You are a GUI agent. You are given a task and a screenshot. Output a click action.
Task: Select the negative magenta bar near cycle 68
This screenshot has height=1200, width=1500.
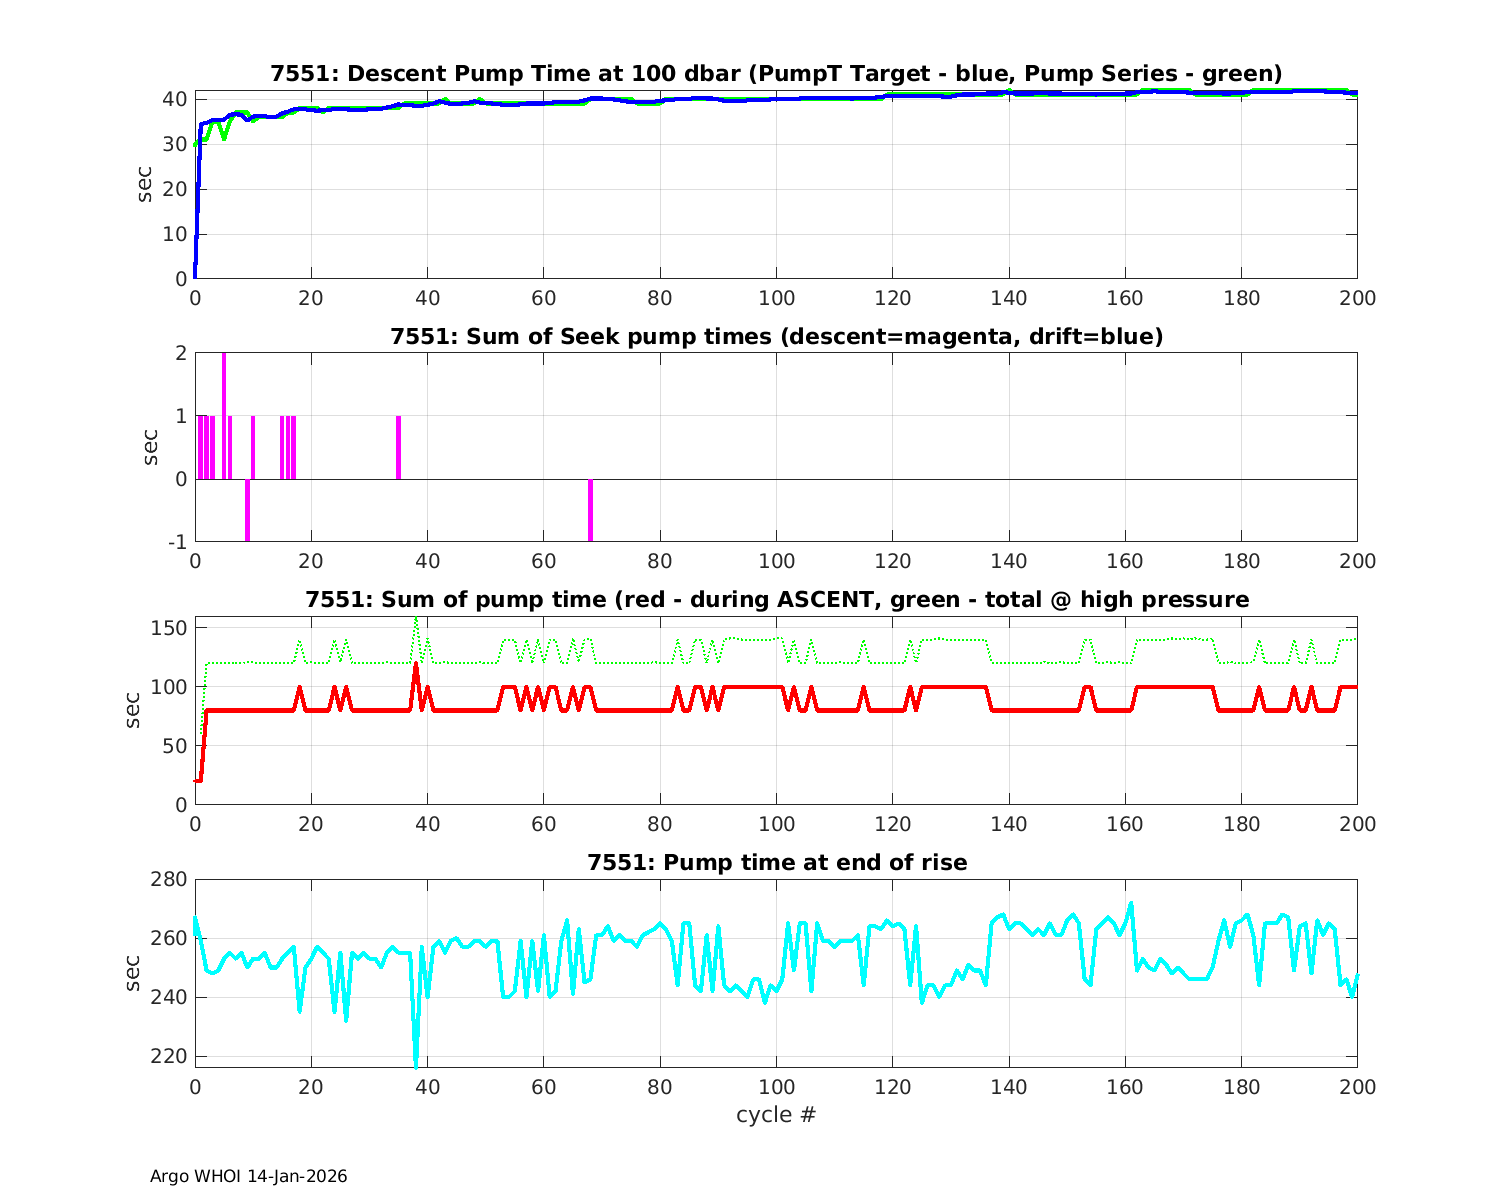tap(590, 510)
